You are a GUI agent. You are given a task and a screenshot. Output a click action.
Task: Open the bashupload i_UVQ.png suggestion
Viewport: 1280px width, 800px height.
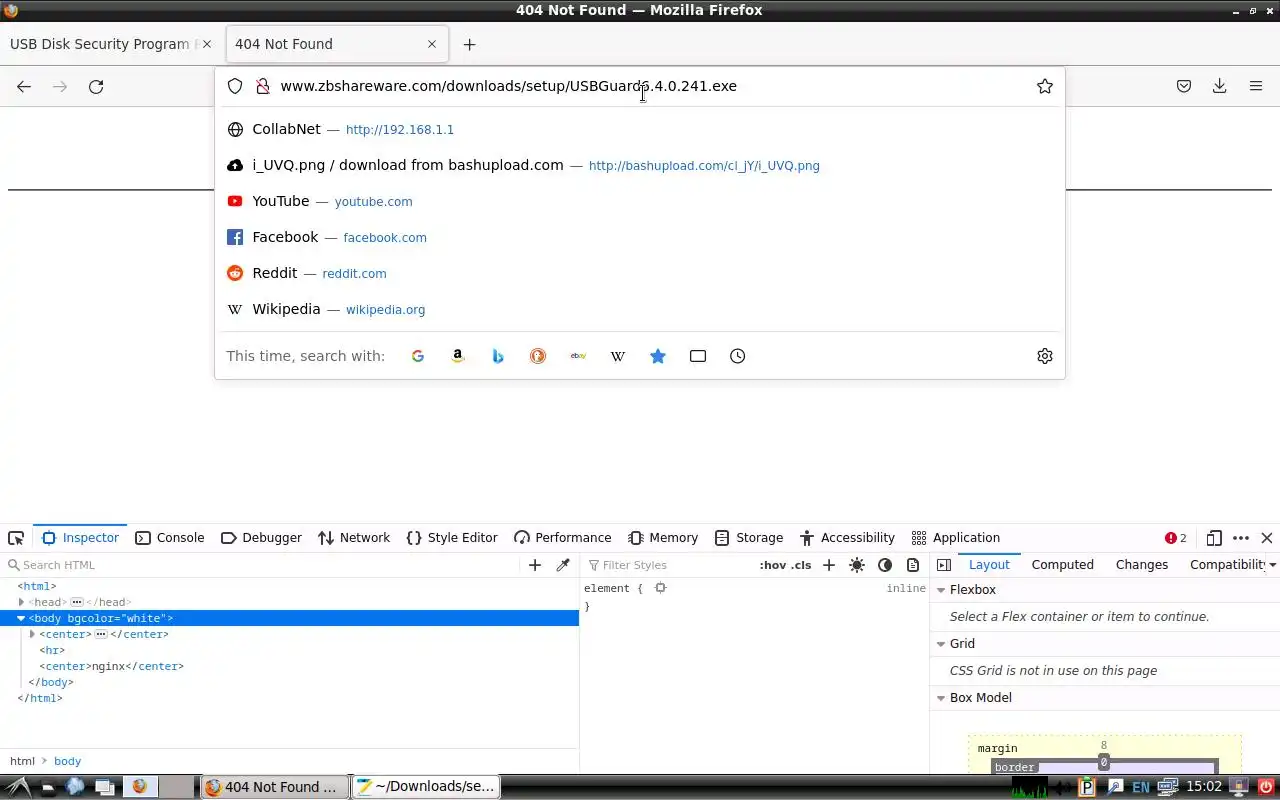(x=640, y=165)
